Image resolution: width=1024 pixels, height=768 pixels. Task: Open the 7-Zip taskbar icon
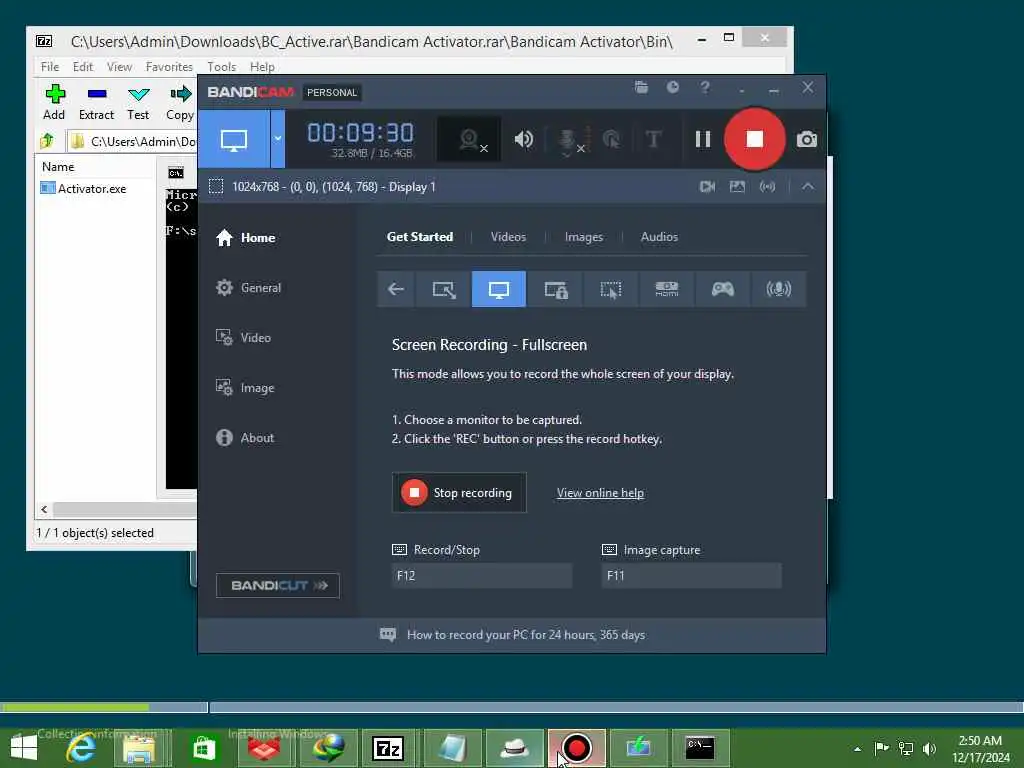[388, 748]
